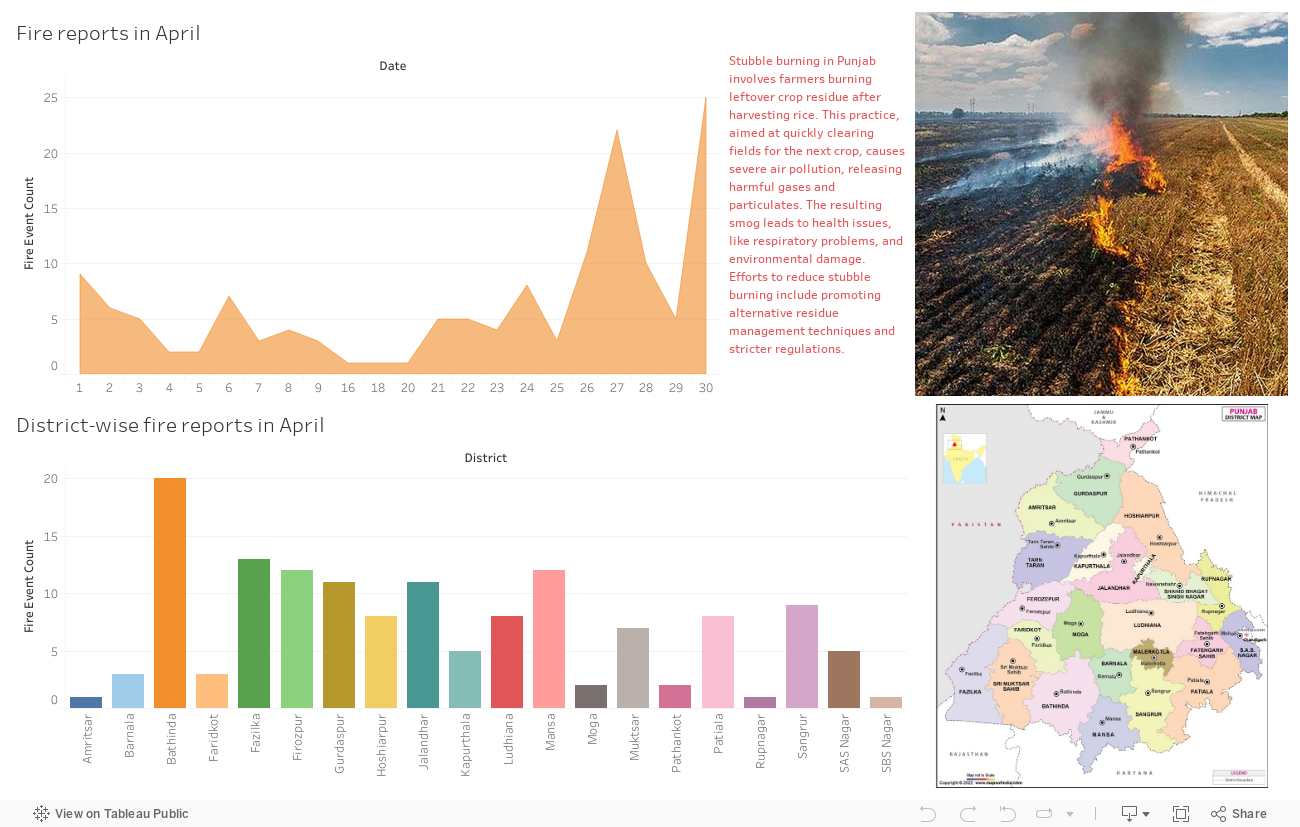Screen dimensions: 1300x827
Task: Select the Rupnagar bar
Action: click(760, 702)
